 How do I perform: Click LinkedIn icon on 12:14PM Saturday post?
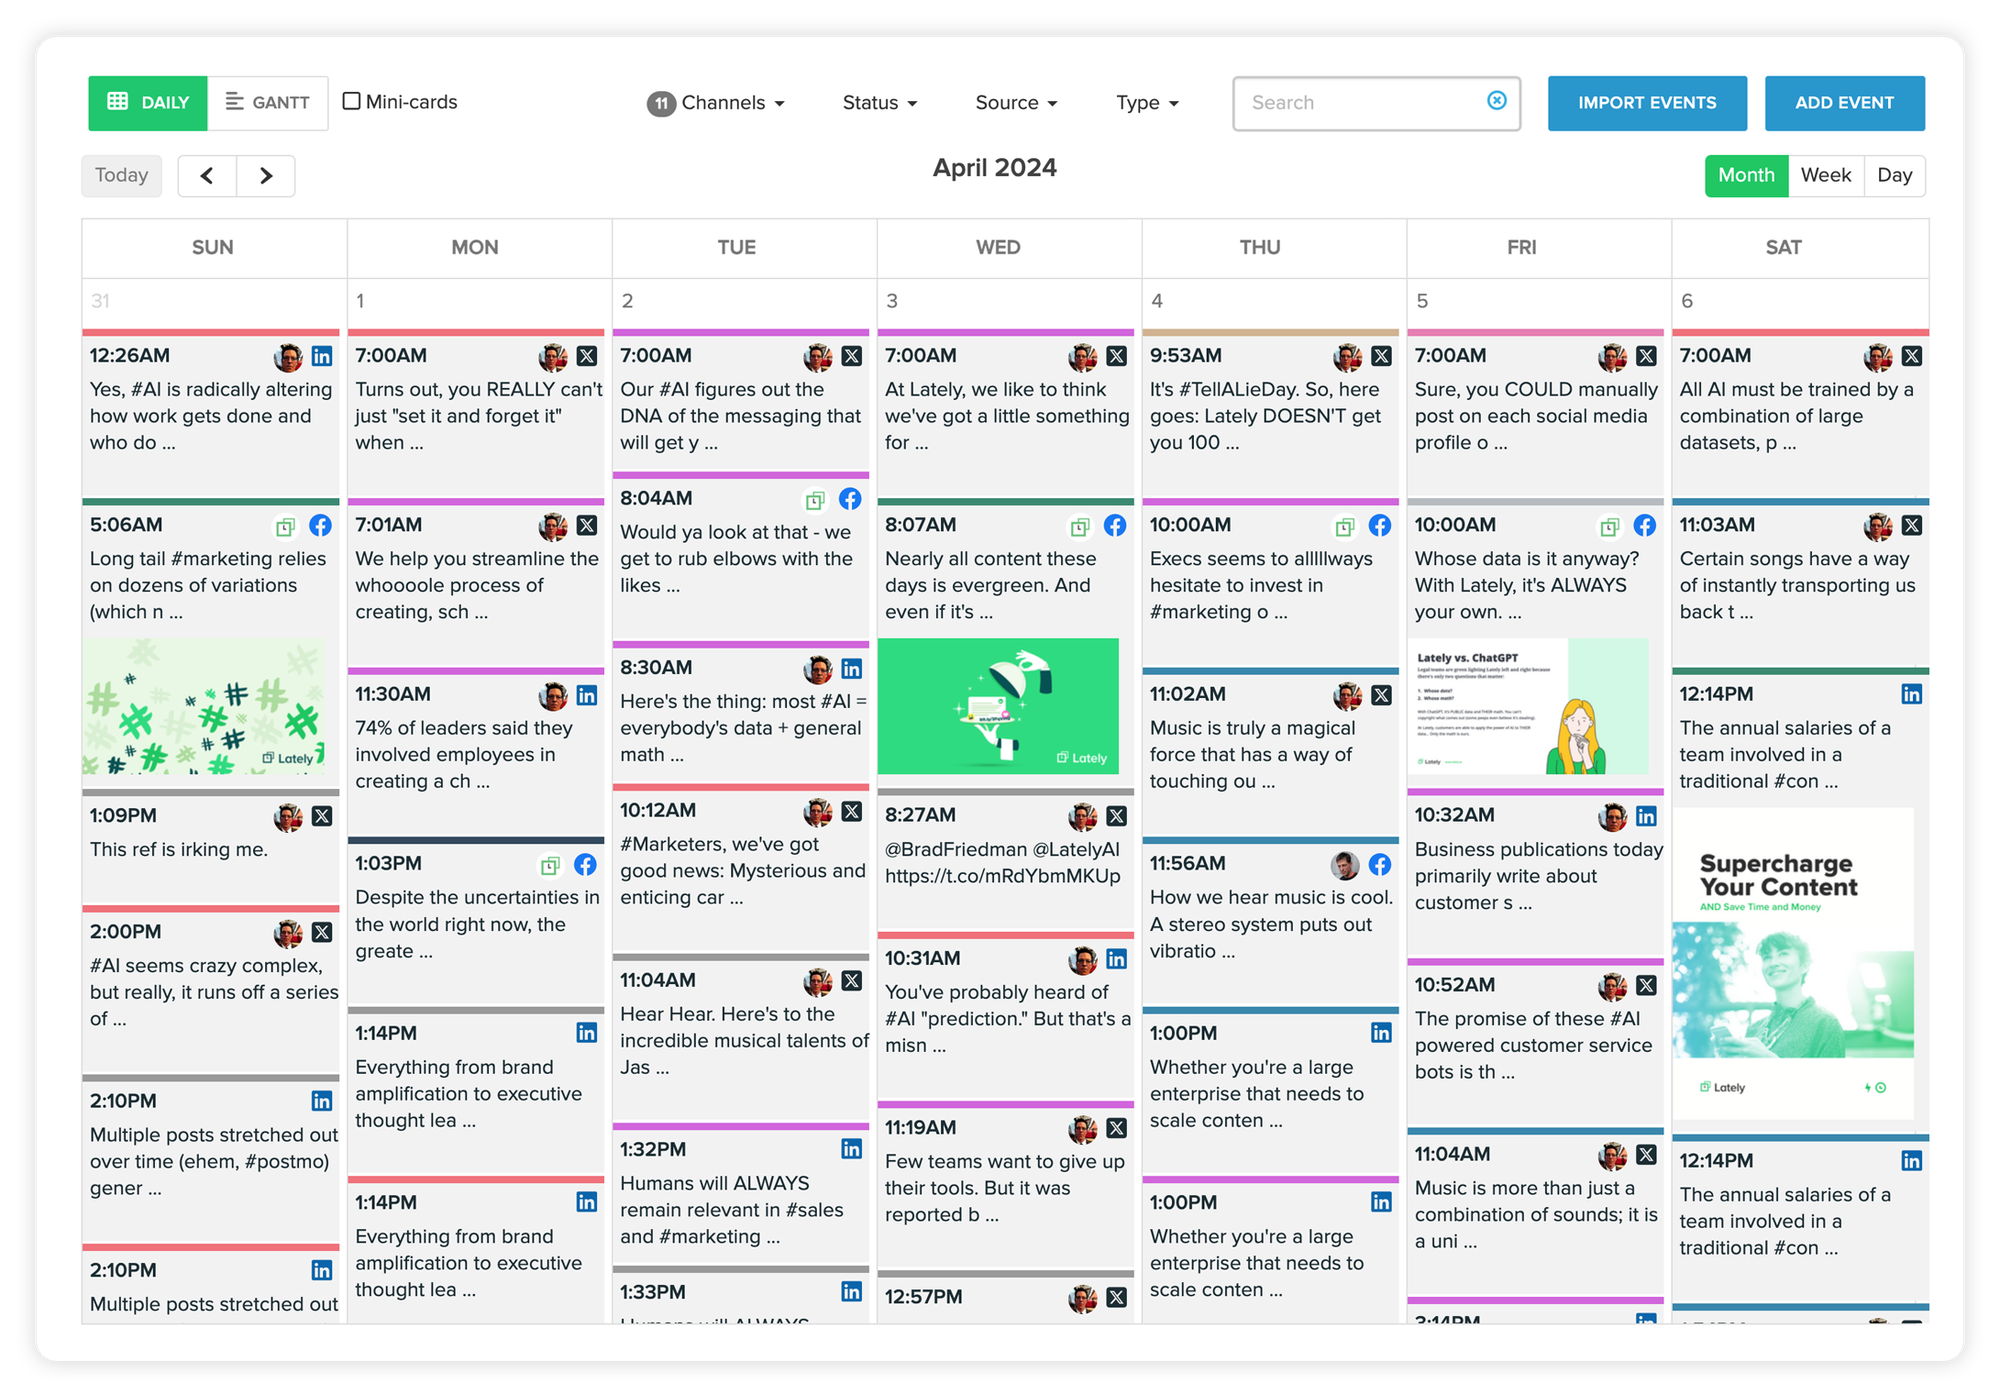point(1911,694)
